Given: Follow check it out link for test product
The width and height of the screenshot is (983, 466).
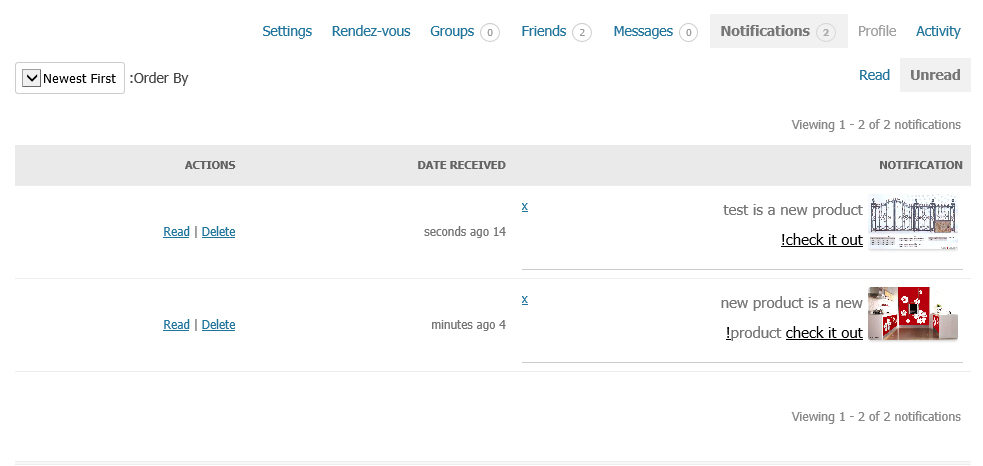Looking at the screenshot, I should coord(822,240).
